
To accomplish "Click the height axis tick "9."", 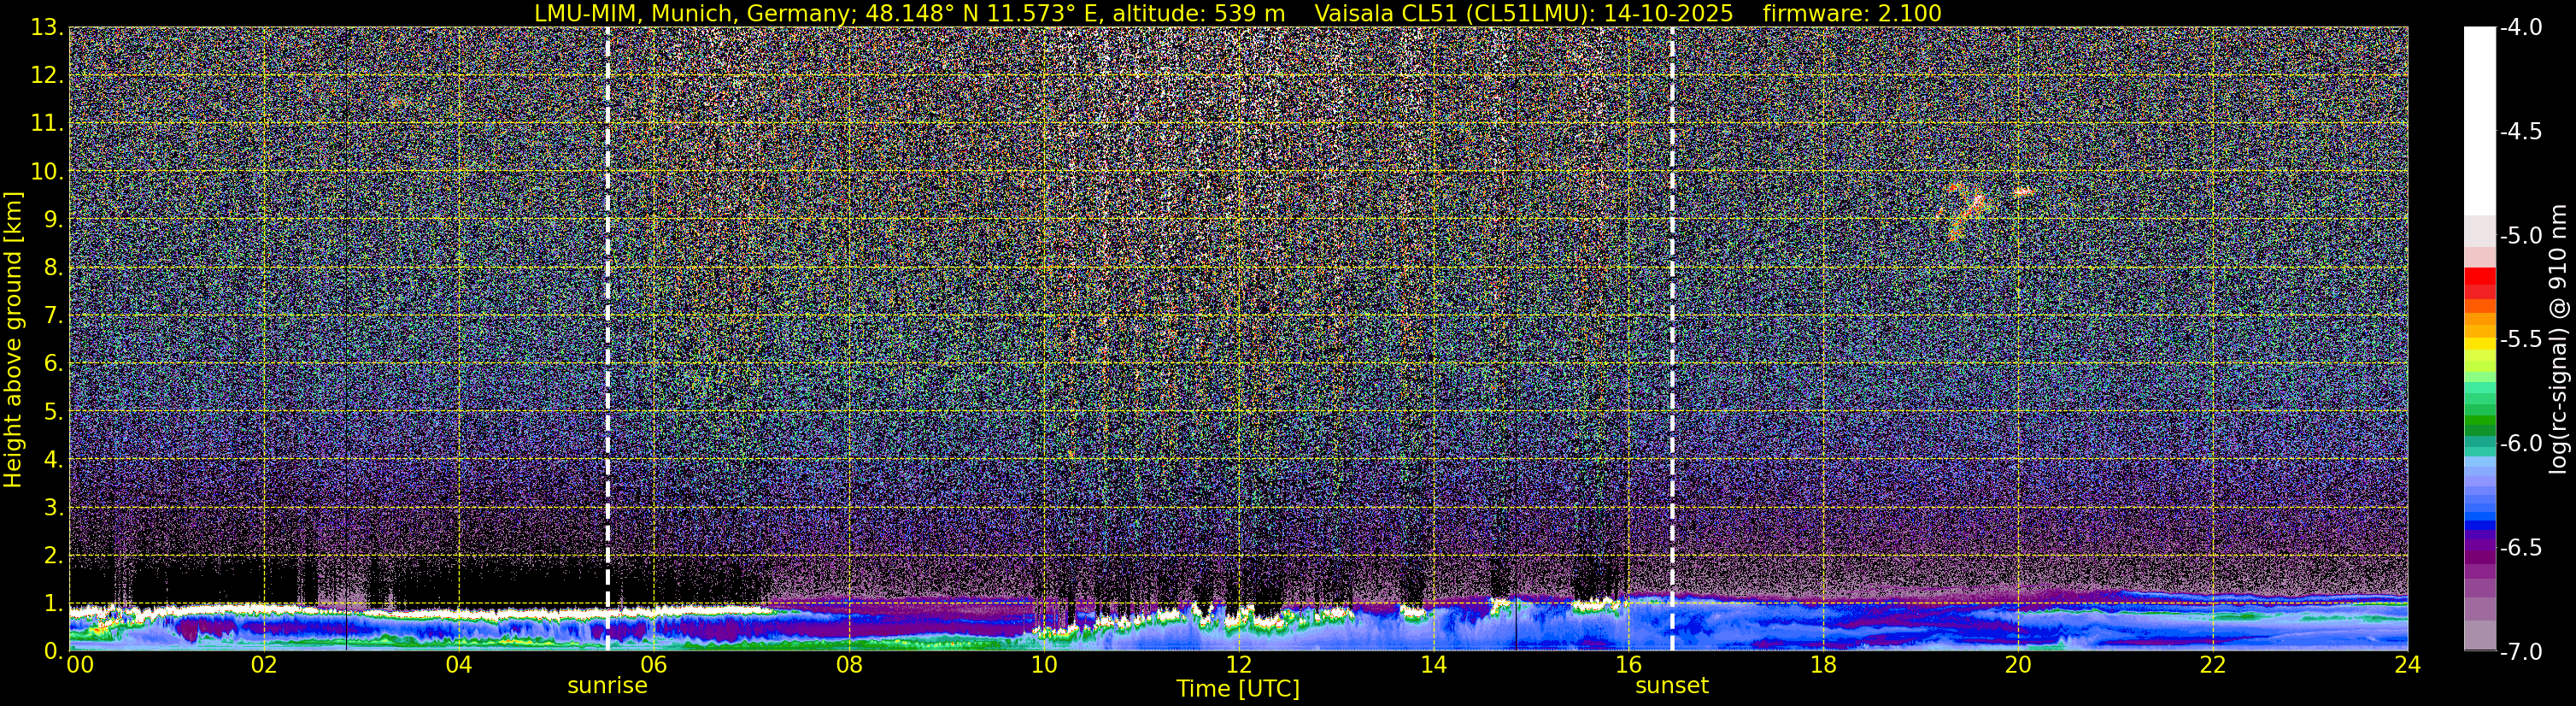I will click(x=53, y=218).
